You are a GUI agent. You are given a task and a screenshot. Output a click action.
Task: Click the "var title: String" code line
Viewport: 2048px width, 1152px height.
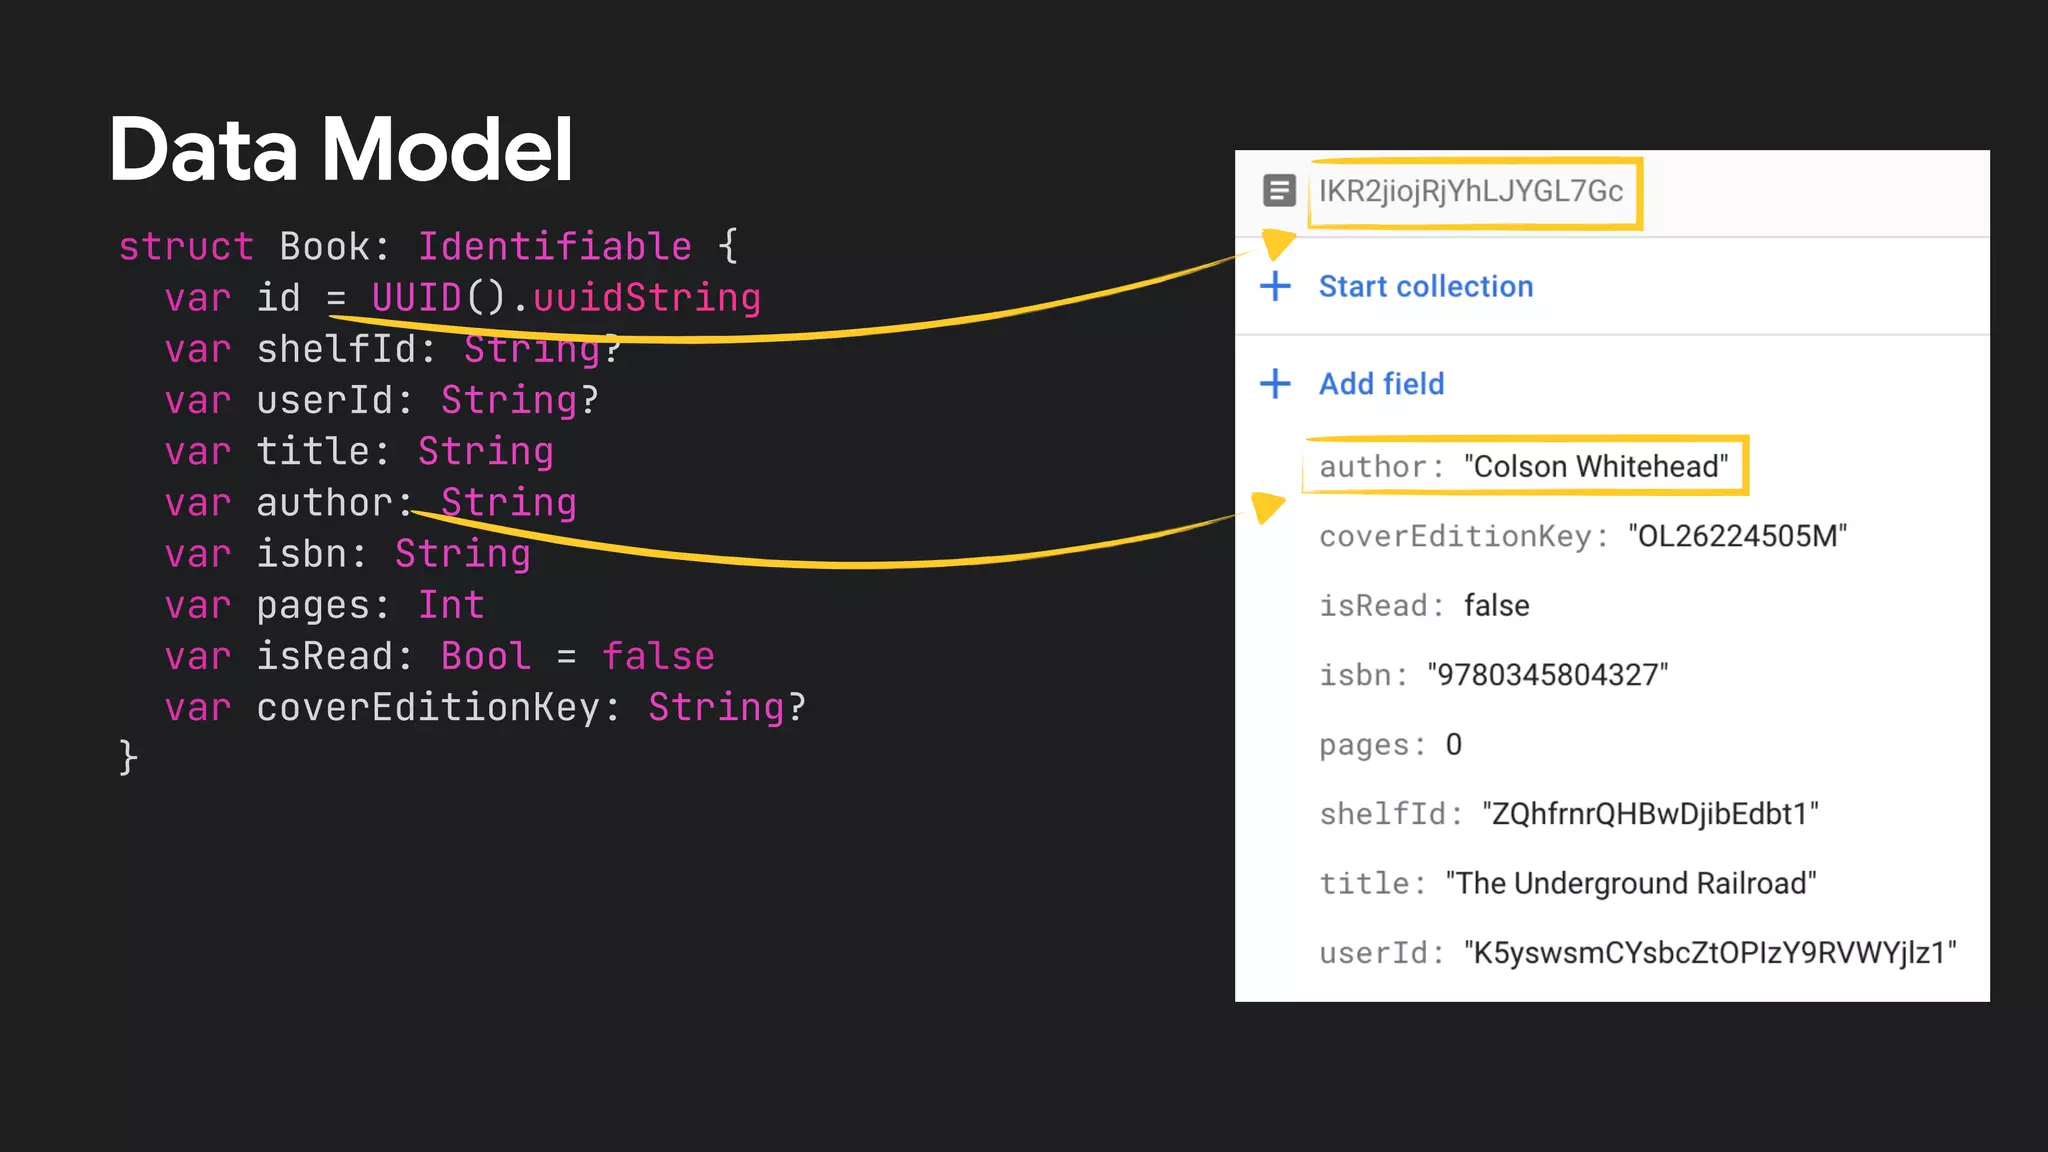[x=359, y=451]
